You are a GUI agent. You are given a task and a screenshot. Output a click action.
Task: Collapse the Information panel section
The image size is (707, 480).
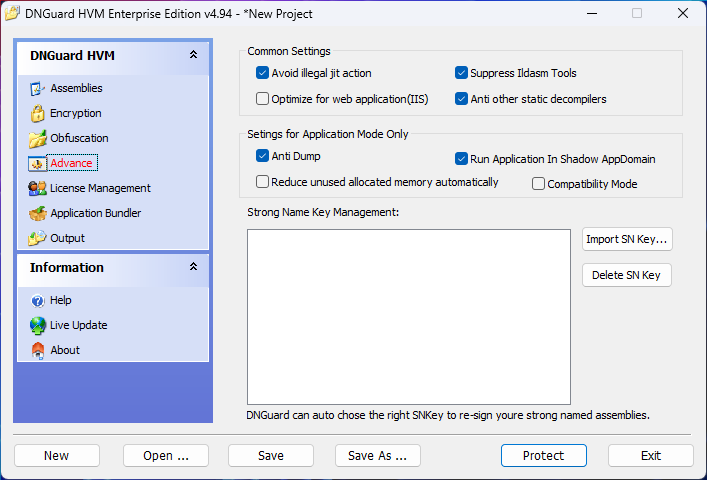(x=193, y=267)
